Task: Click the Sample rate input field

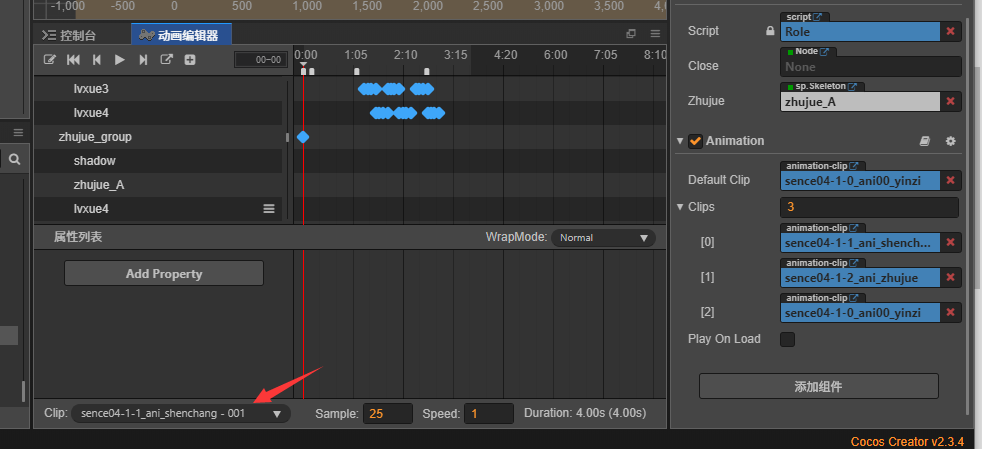Action: [387, 413]
